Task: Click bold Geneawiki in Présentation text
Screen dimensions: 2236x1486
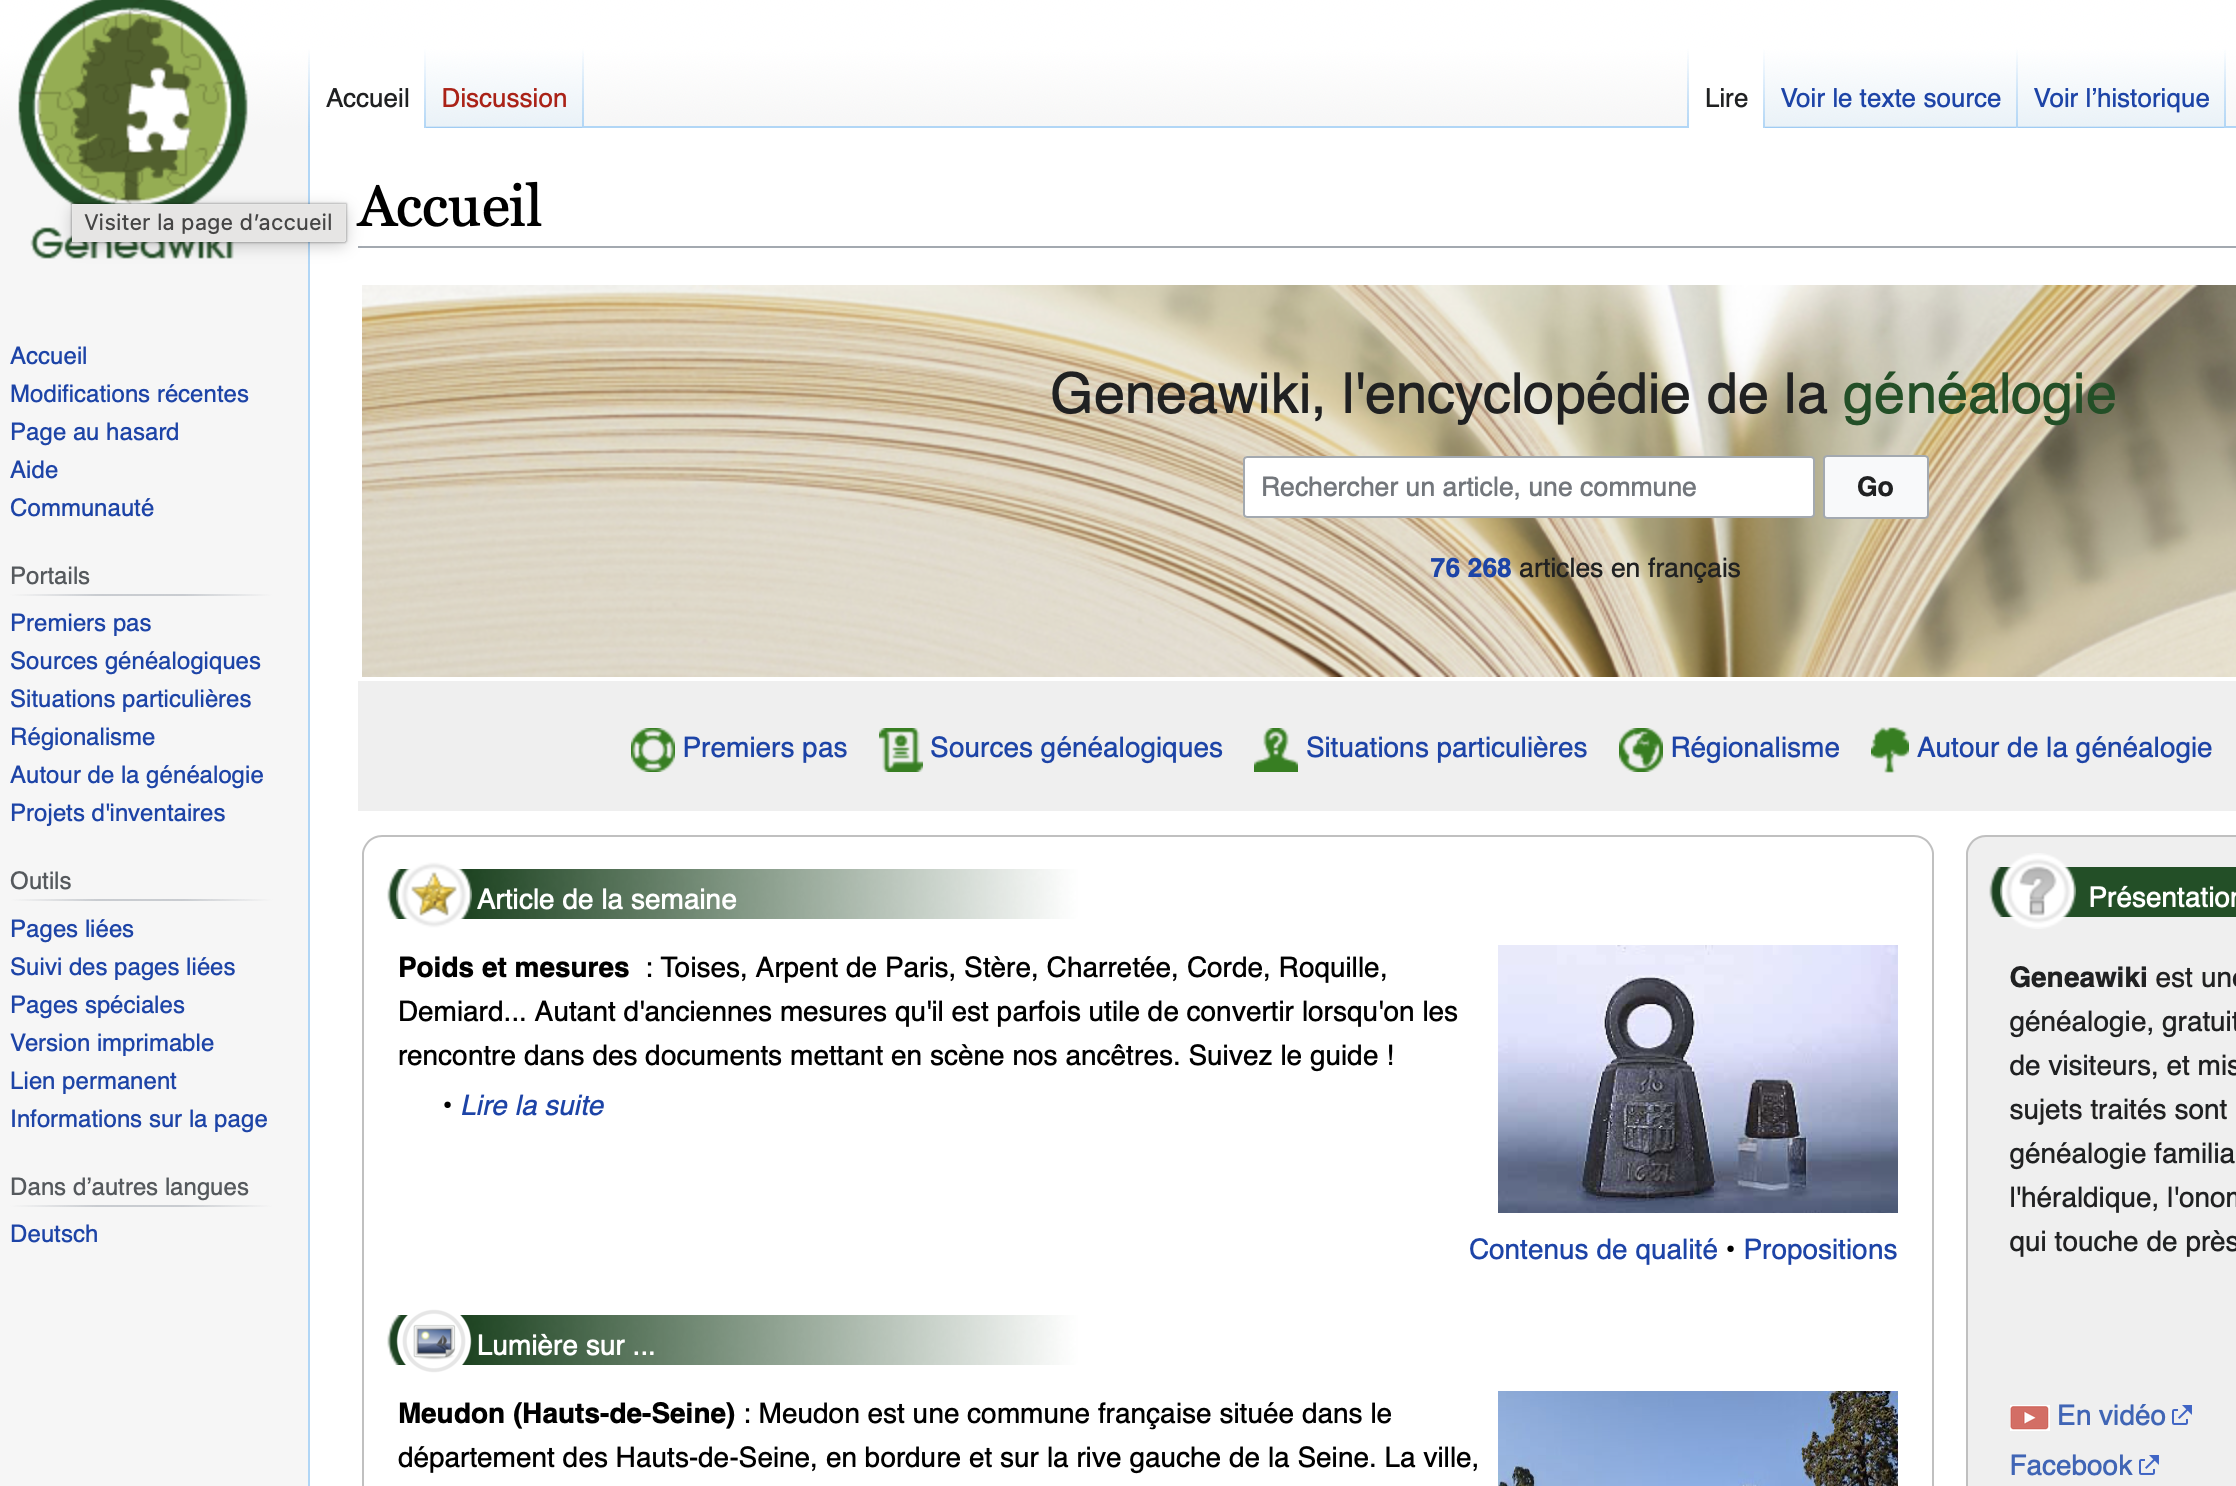Action: click(x=2078, y=977)
